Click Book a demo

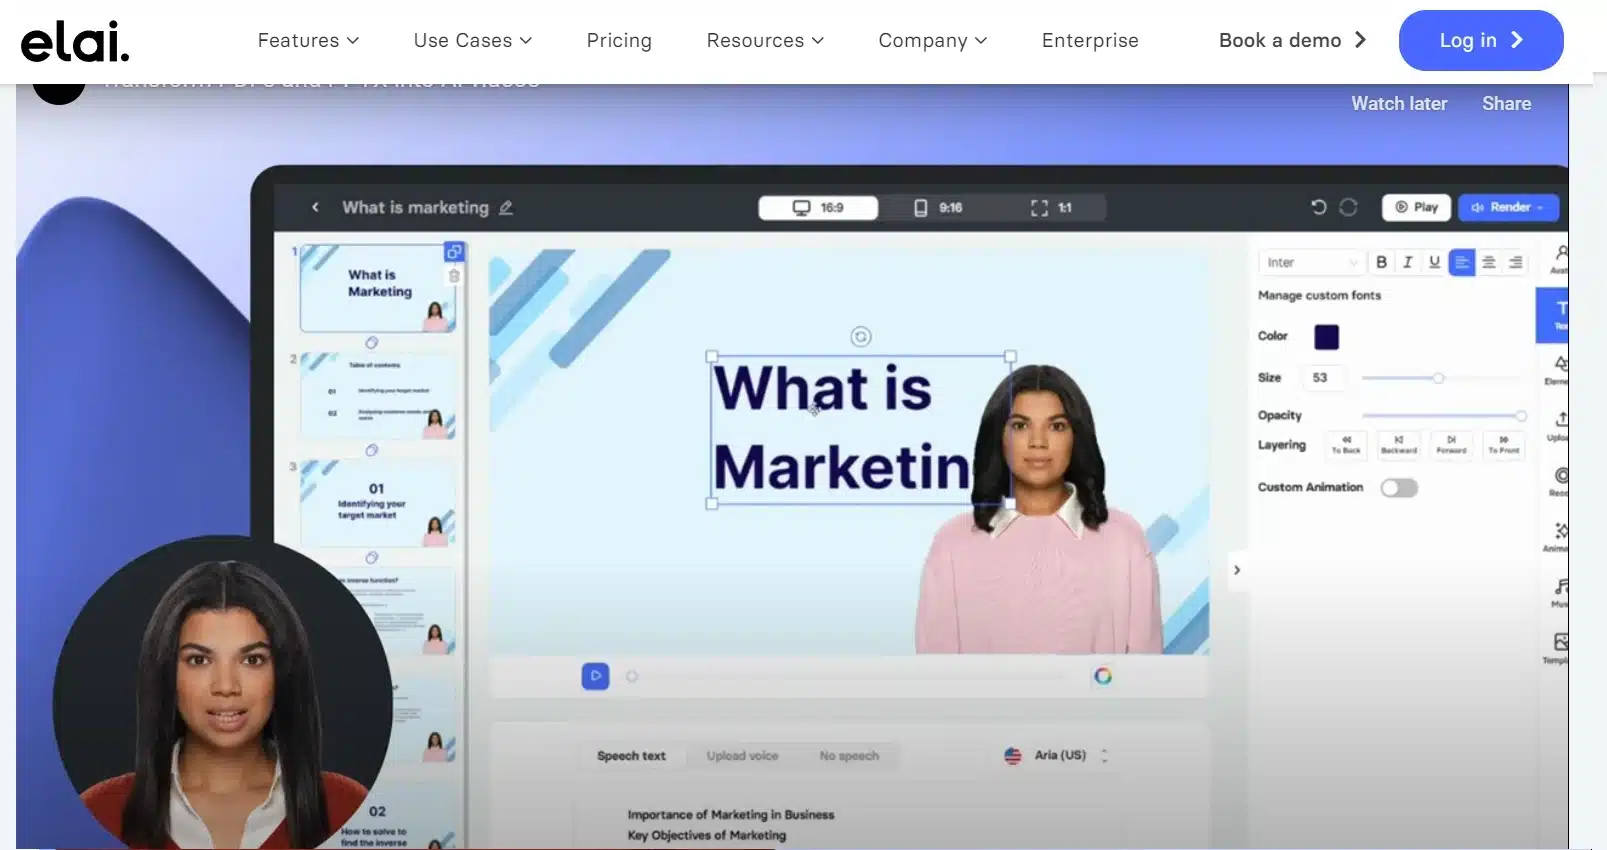[x=1292, y=40]
